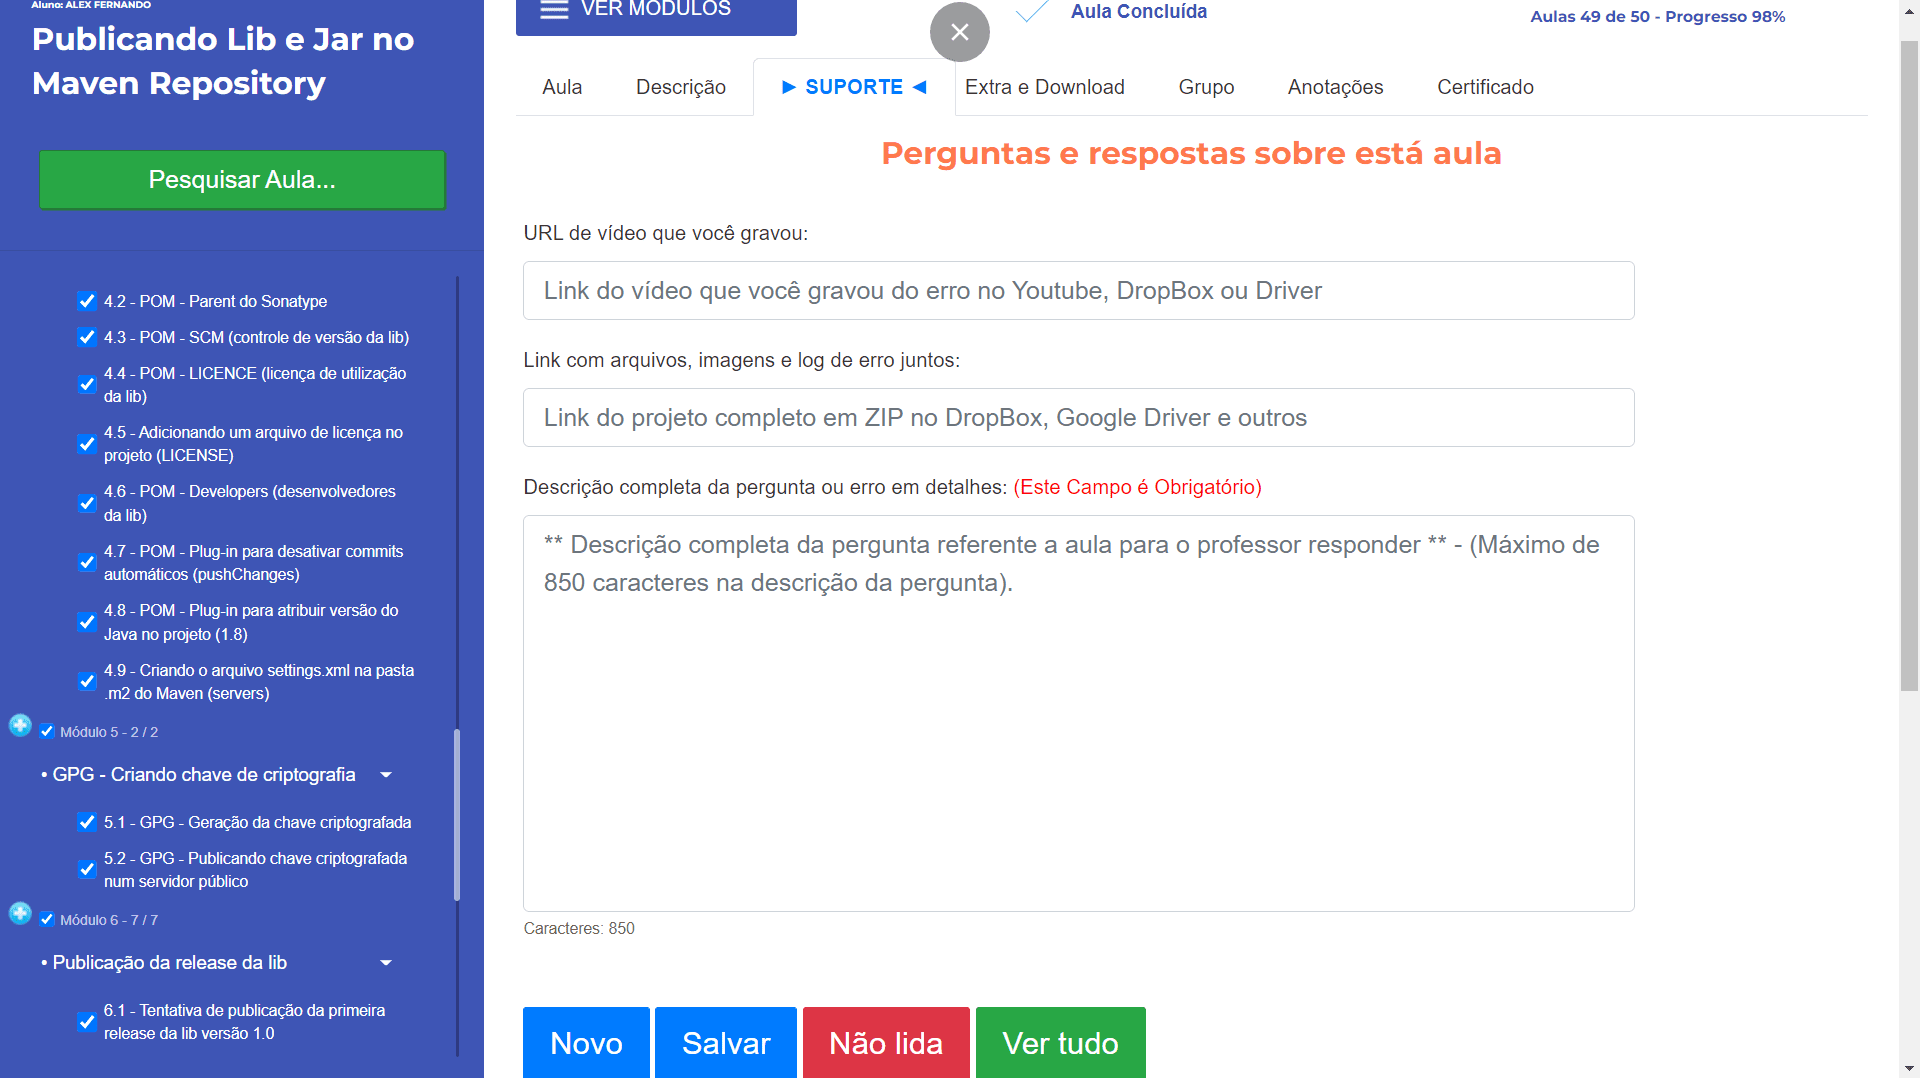Screen dimensions: 1920x1078
Task: Toggle checkbox for 4.3 POM SCM lesson
Action: tap(87, 337)
